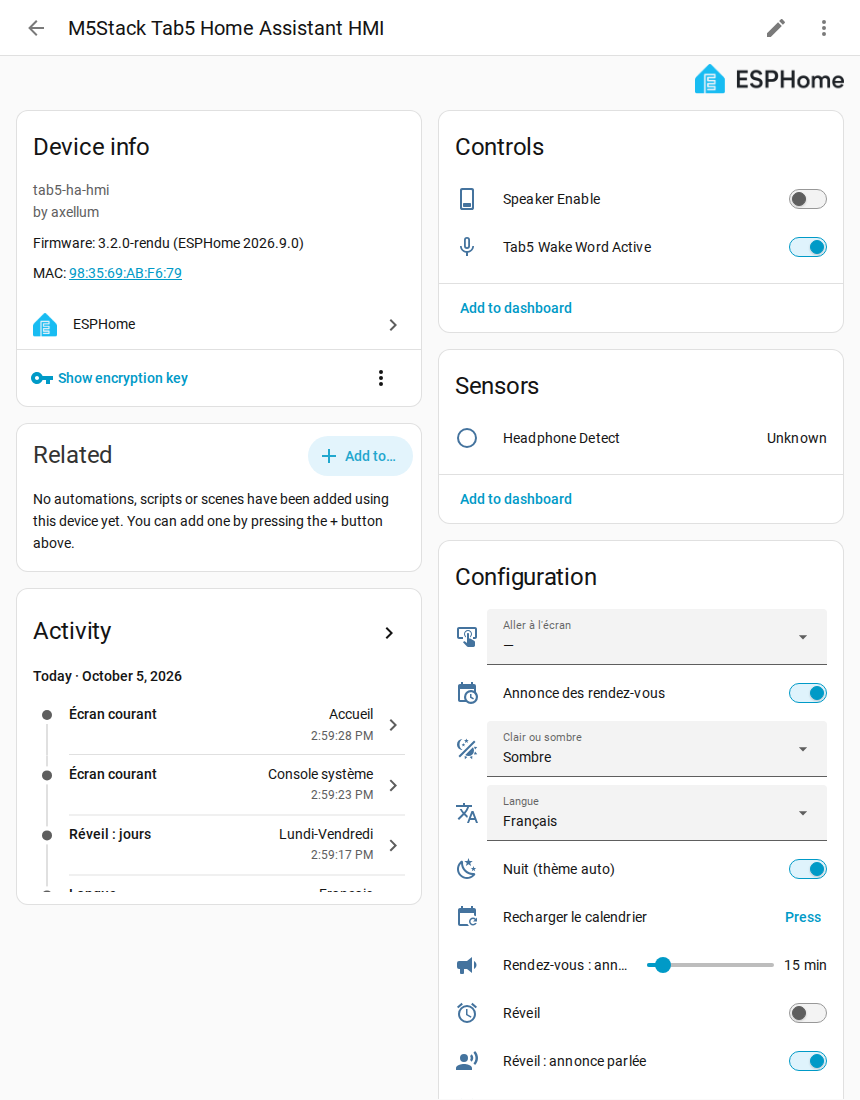The height and width of the screenshot is (1100, 860).
Task: Click the Annonce des rendez-vous calendar-clock icon
Action: pyautogui.click(x=466, y=693)
